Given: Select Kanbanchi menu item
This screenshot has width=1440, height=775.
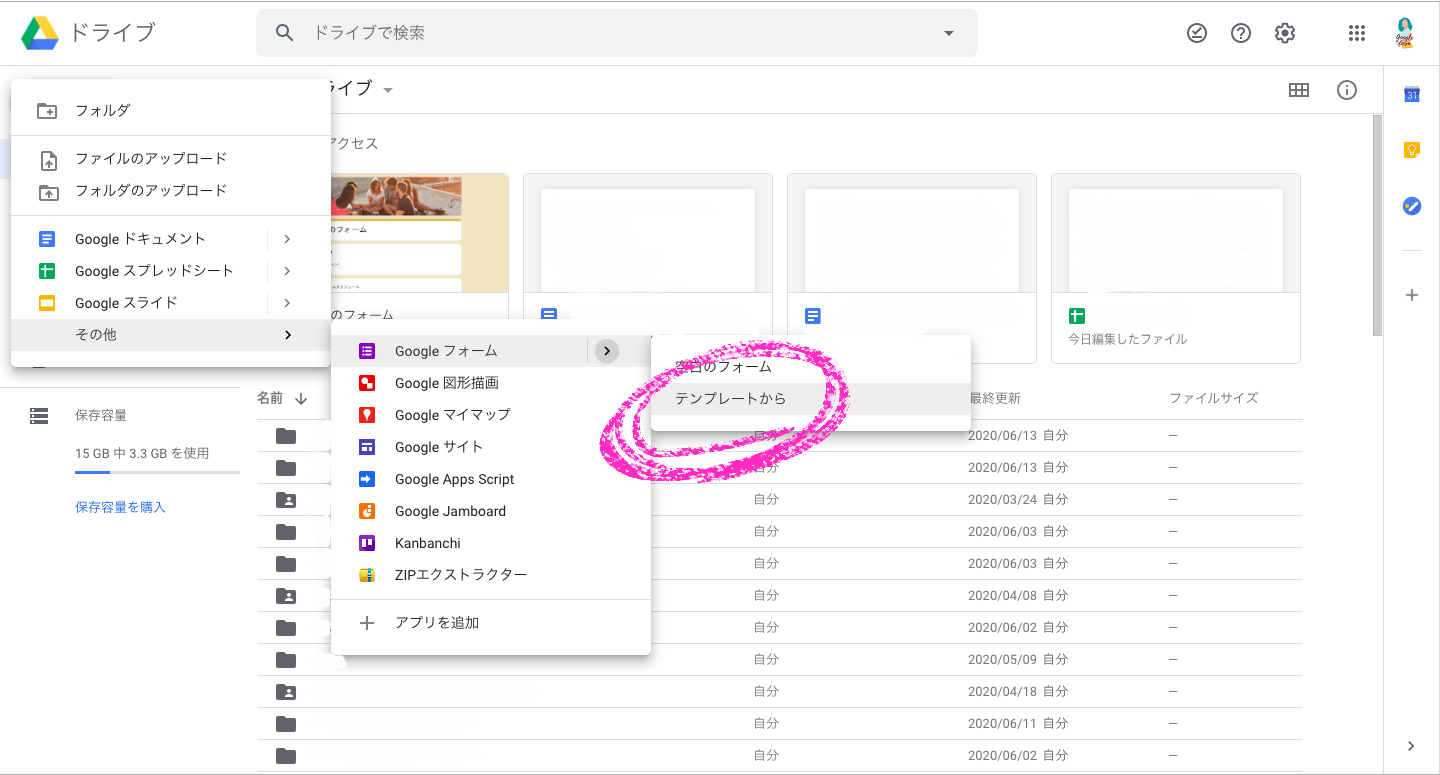Looking at the screenshot, I should pyautogui.click(x=490, y=543).
